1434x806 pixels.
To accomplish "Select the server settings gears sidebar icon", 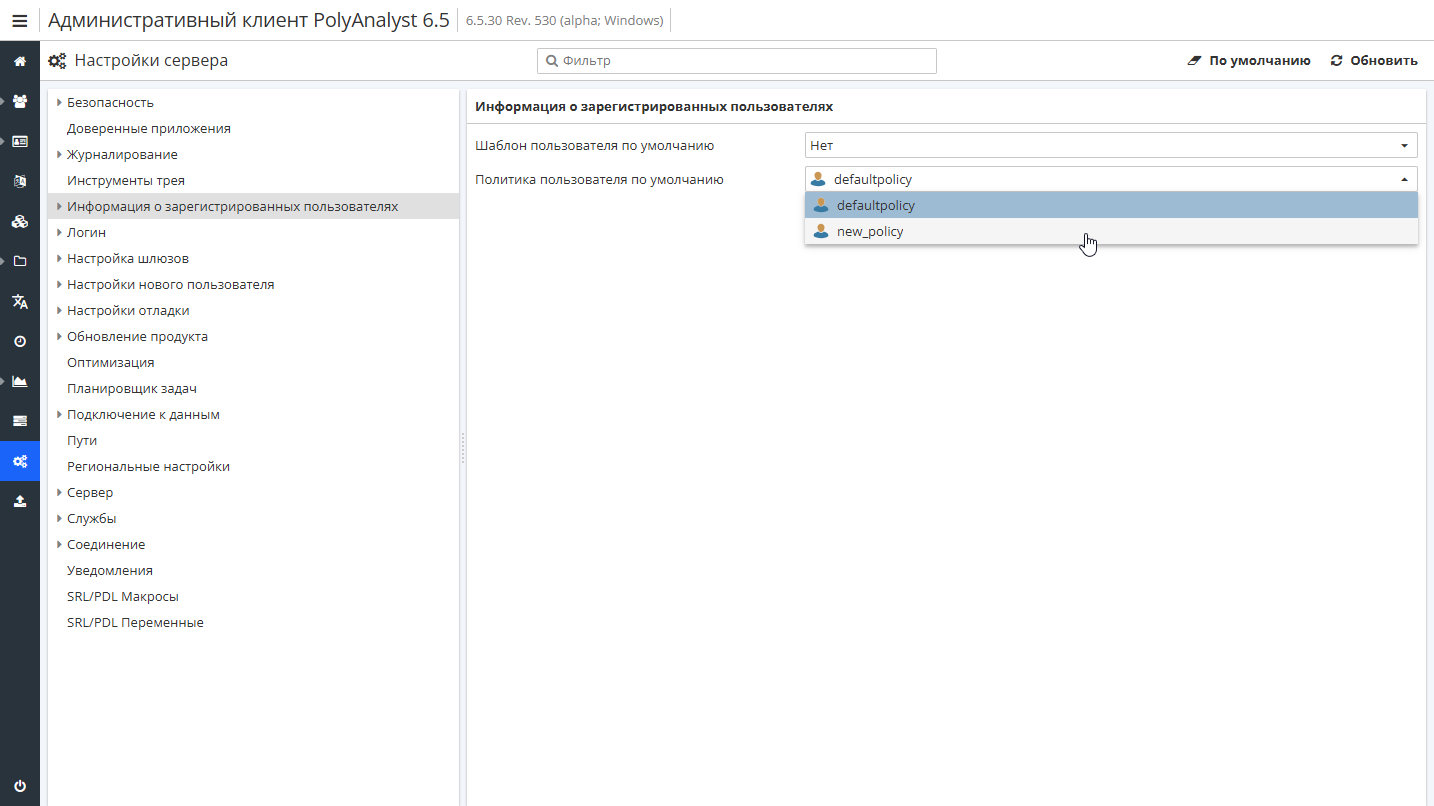I will [x=20, y=461].
